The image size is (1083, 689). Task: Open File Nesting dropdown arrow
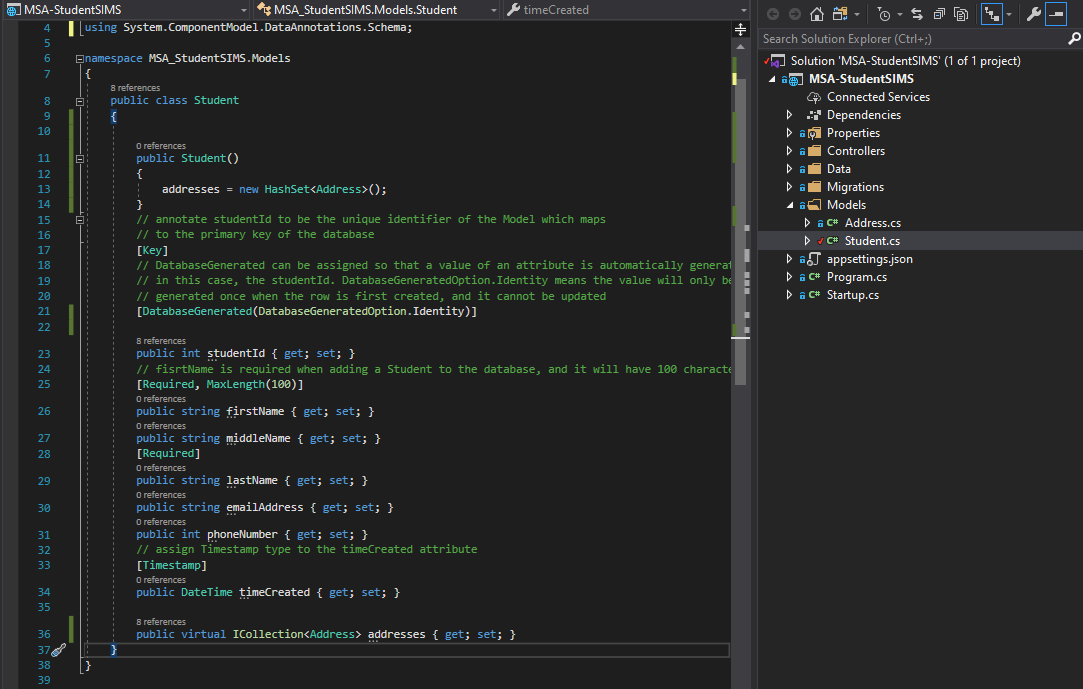click(1009, 14)
